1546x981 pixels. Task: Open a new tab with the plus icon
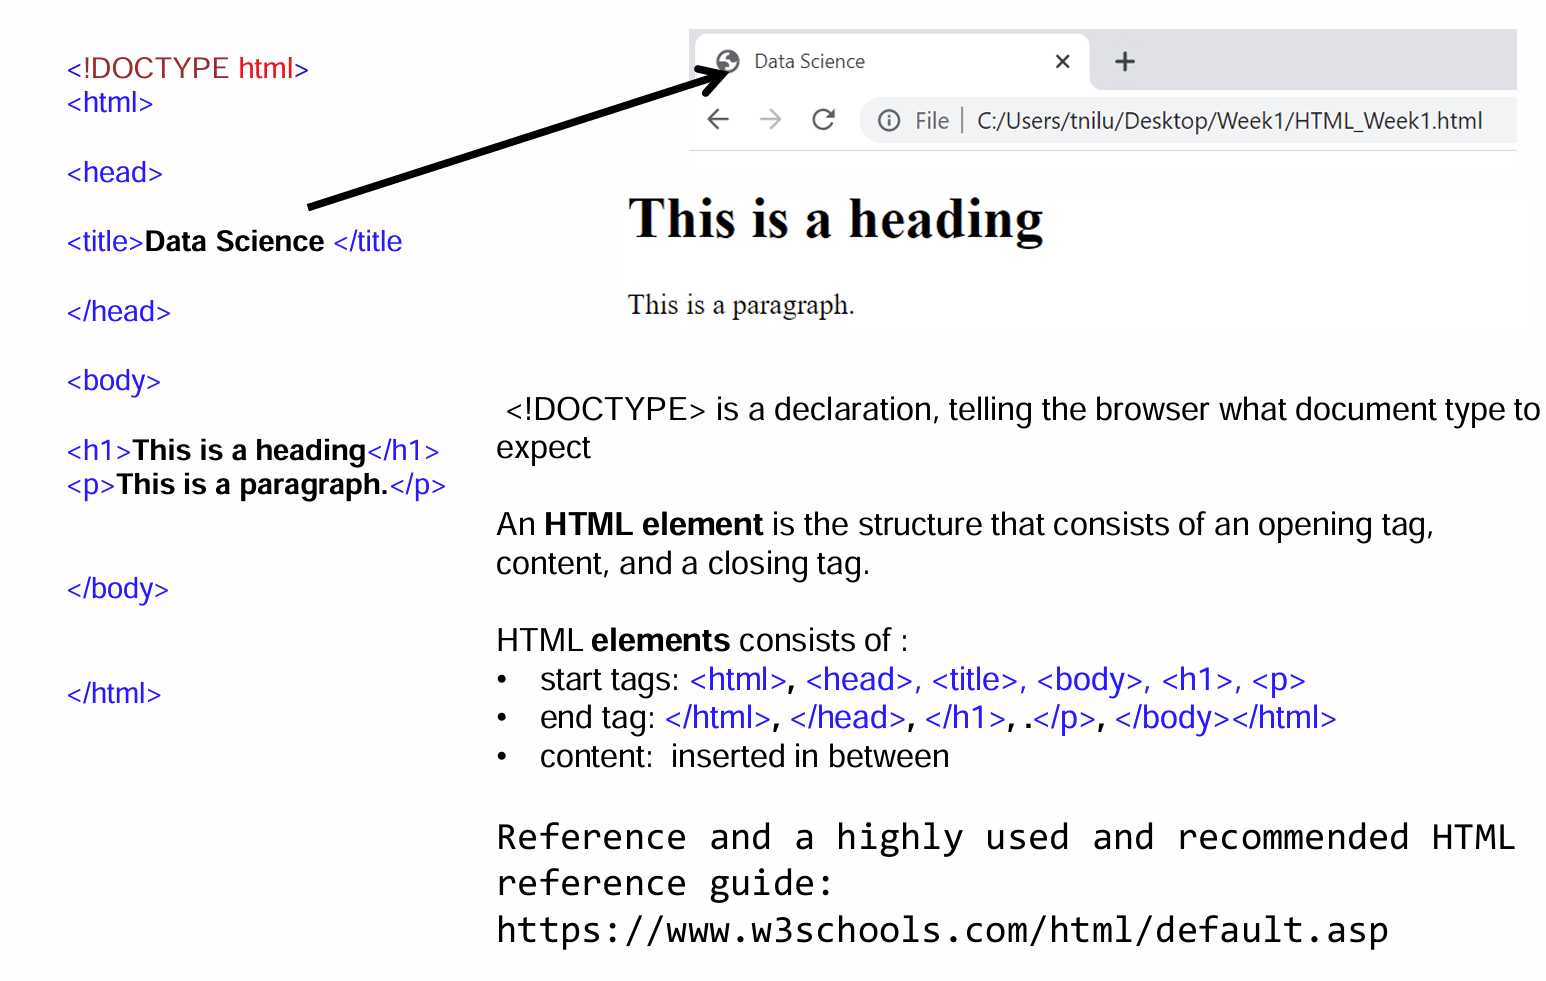tap(1125, 62)
